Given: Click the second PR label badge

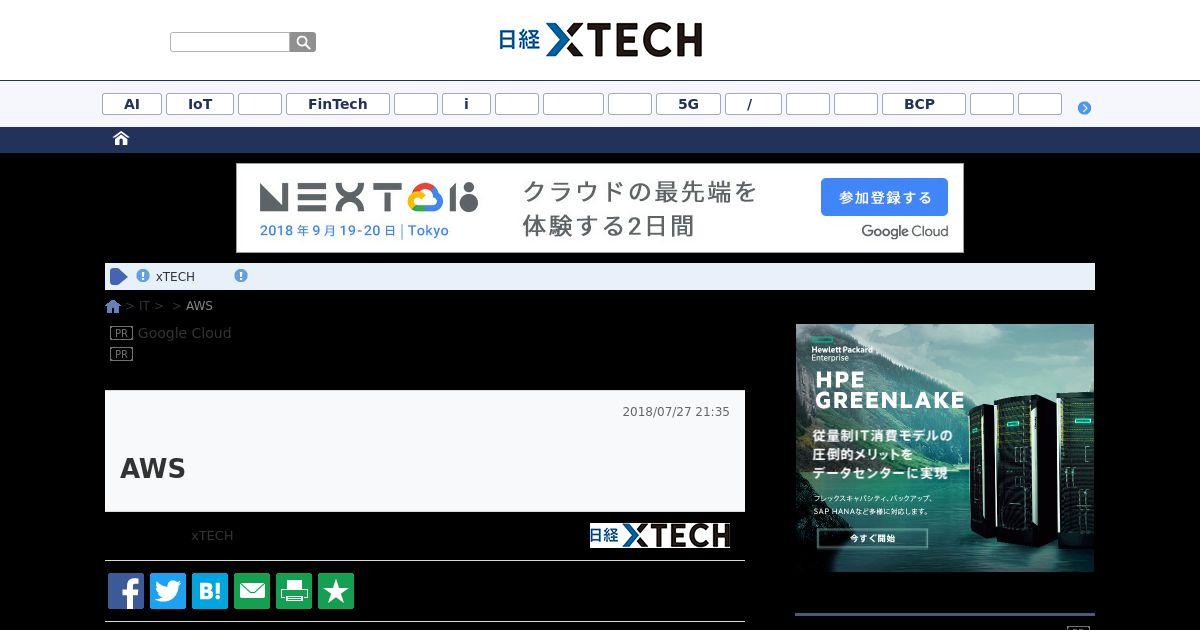Looking at the screenshot, I should click(x=121, y=354).
